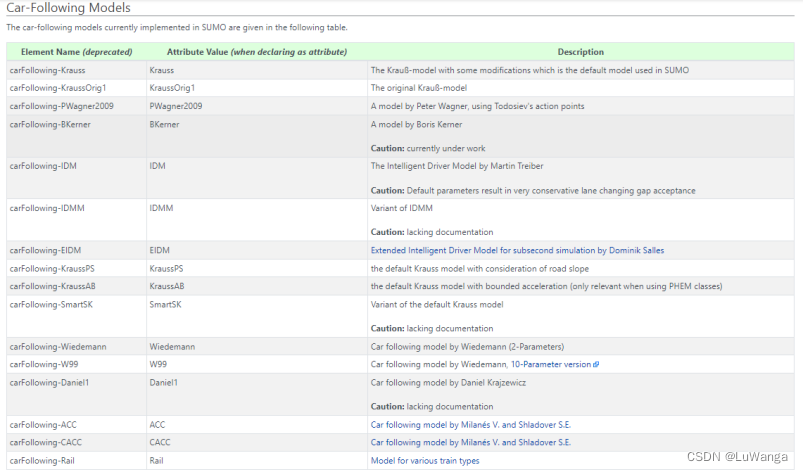
Task: Open the ACC row's Milanés and Shladover link
Action: 470,424
